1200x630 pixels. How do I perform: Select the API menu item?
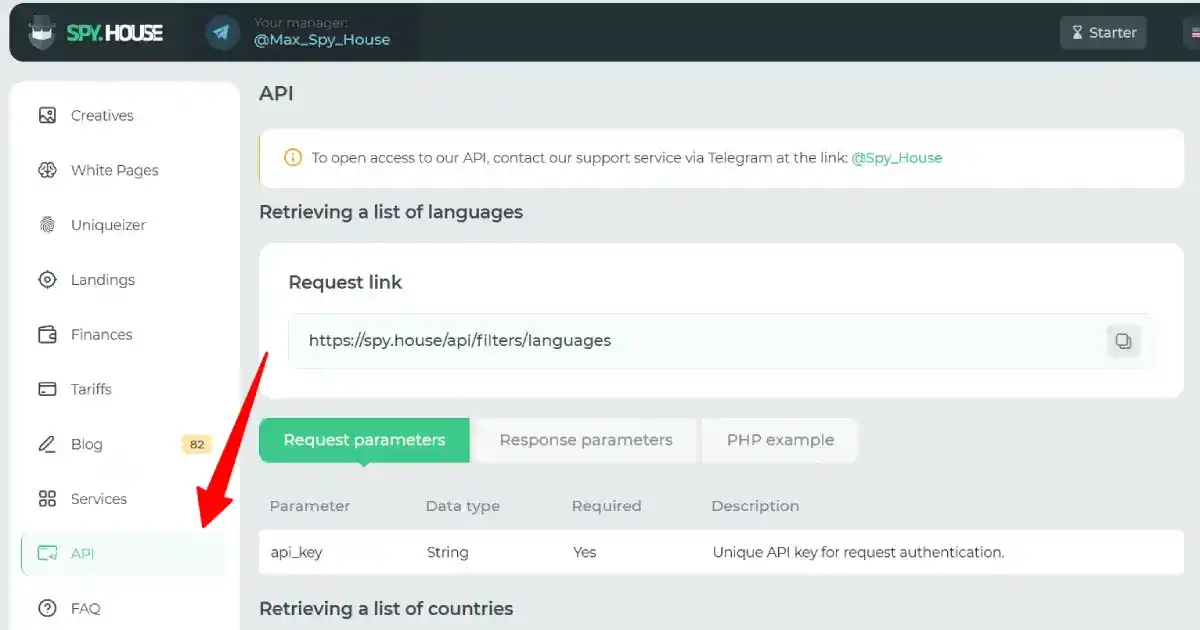coord(124,553)
